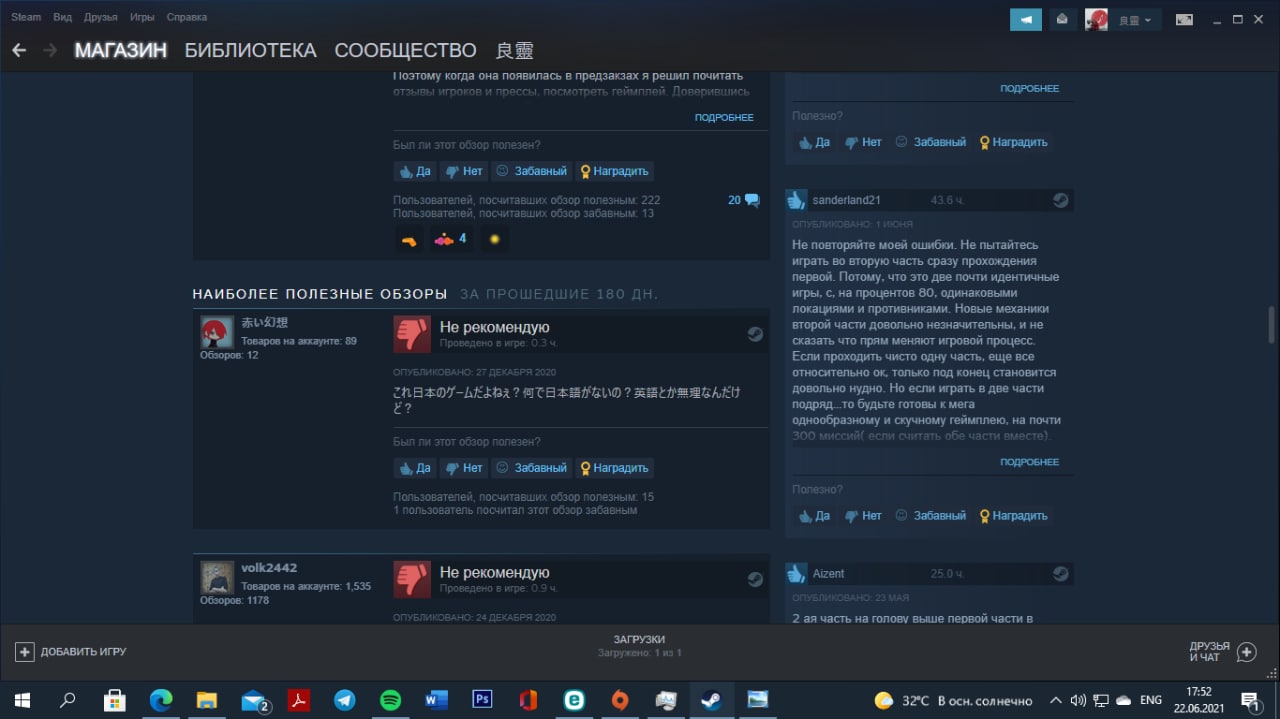Expand top review via ПОДРОБНЕЕ on the left
Screen dimensions: 1280x719
[724, 118]
